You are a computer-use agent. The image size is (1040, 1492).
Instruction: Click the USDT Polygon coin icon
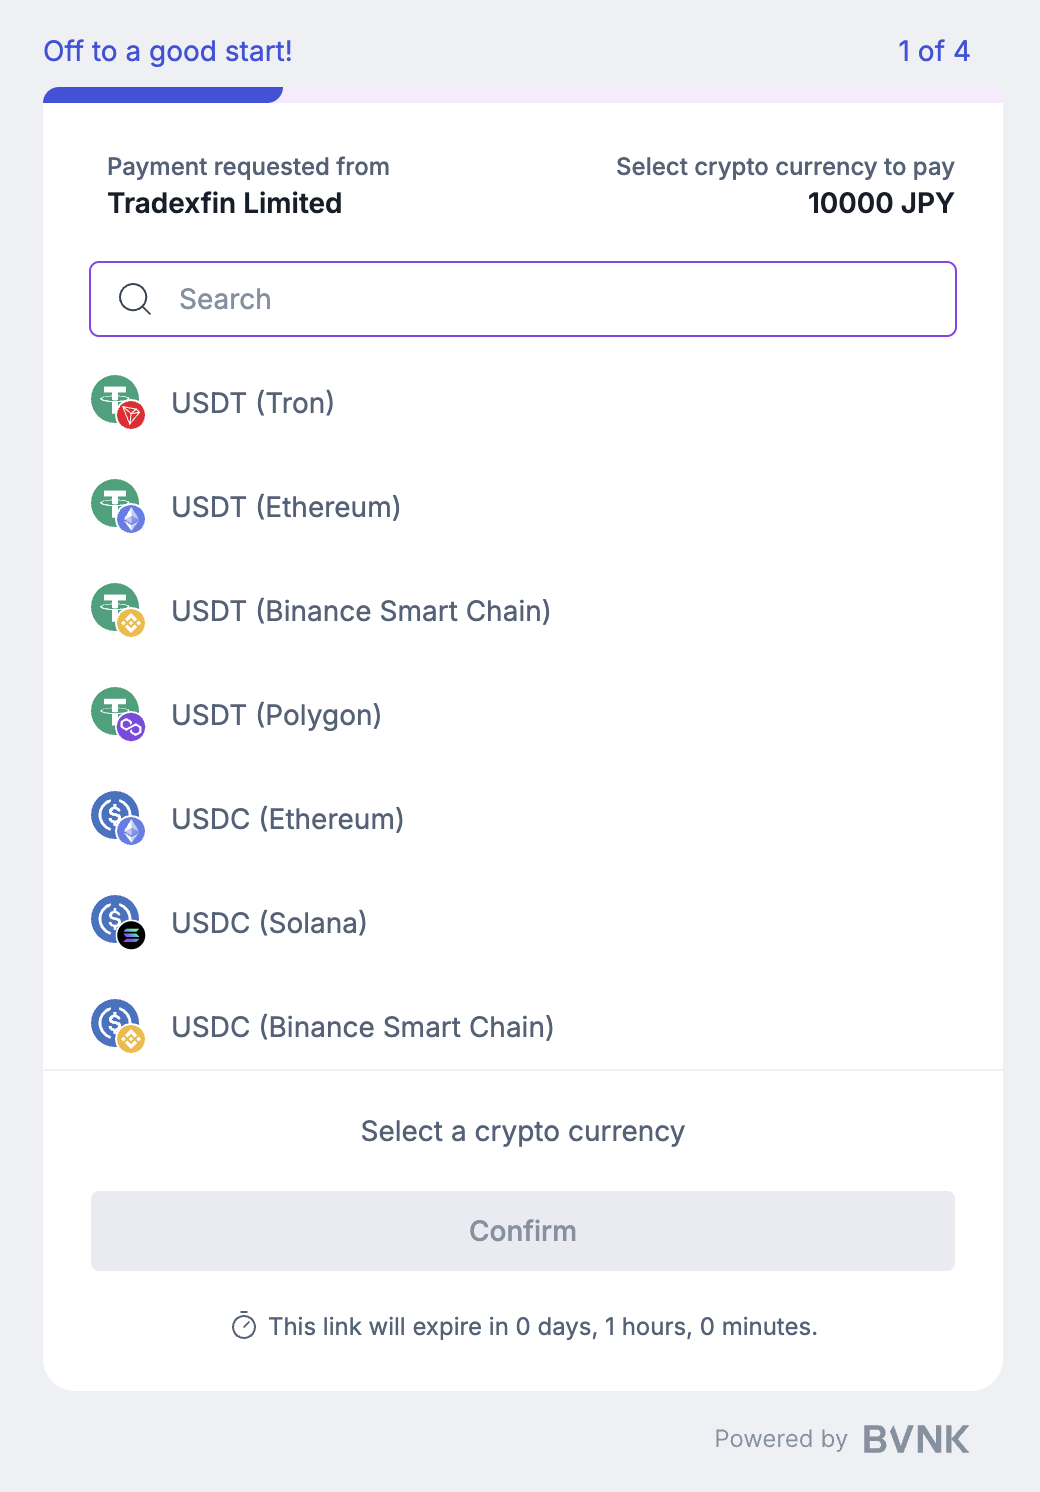point(118,714)
